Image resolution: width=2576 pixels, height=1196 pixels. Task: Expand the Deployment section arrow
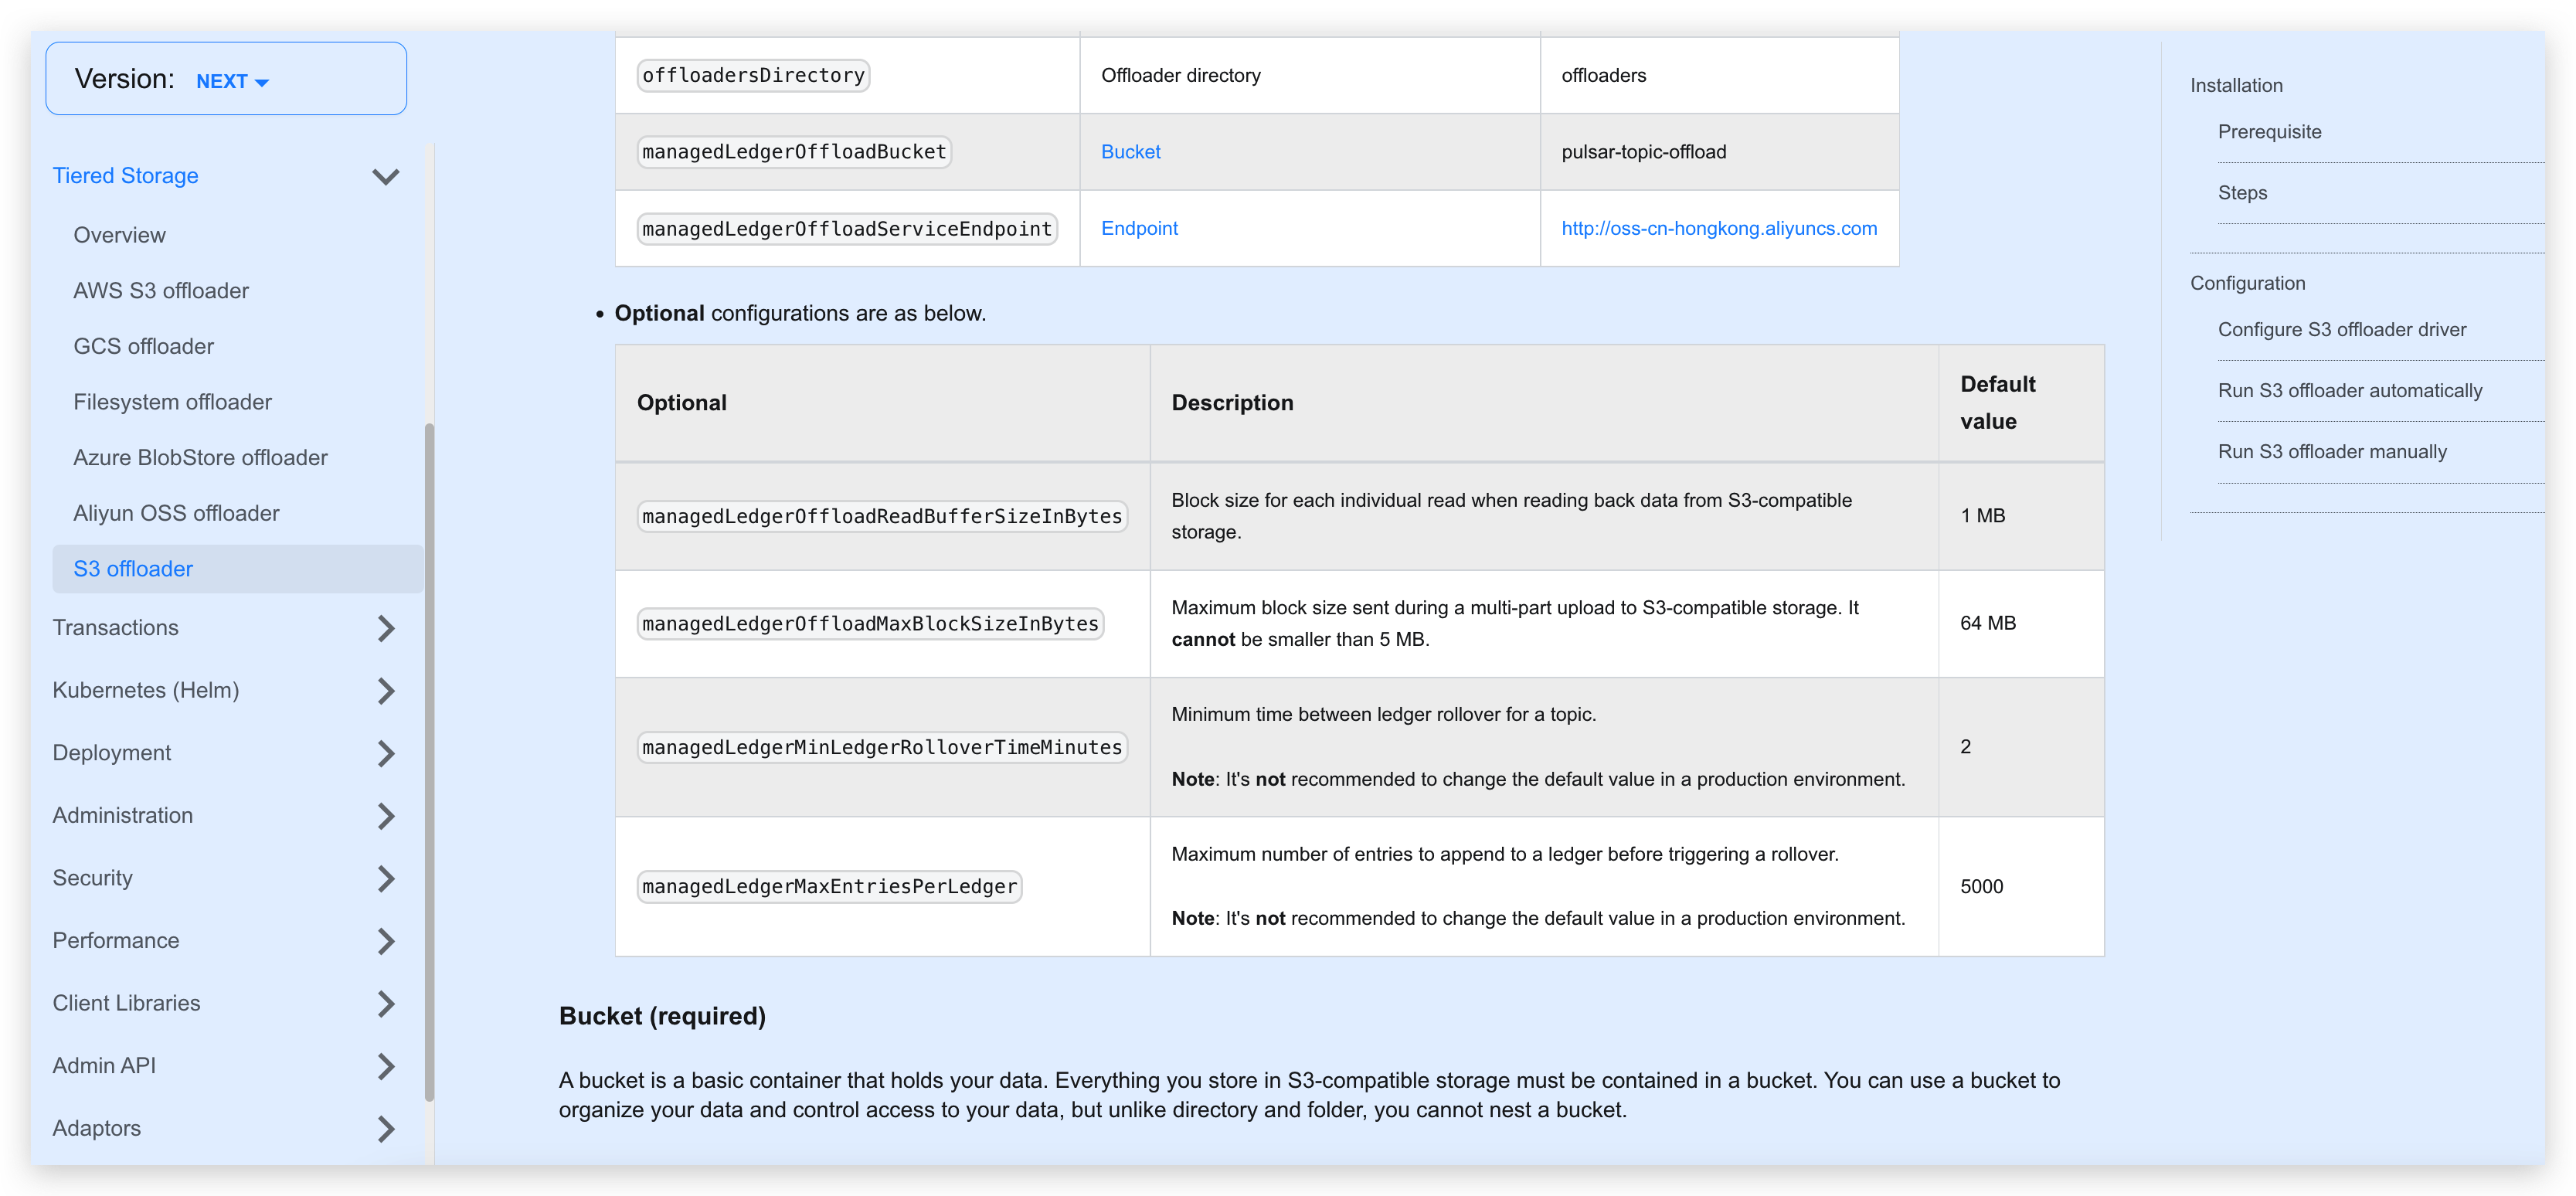point(386,753)
